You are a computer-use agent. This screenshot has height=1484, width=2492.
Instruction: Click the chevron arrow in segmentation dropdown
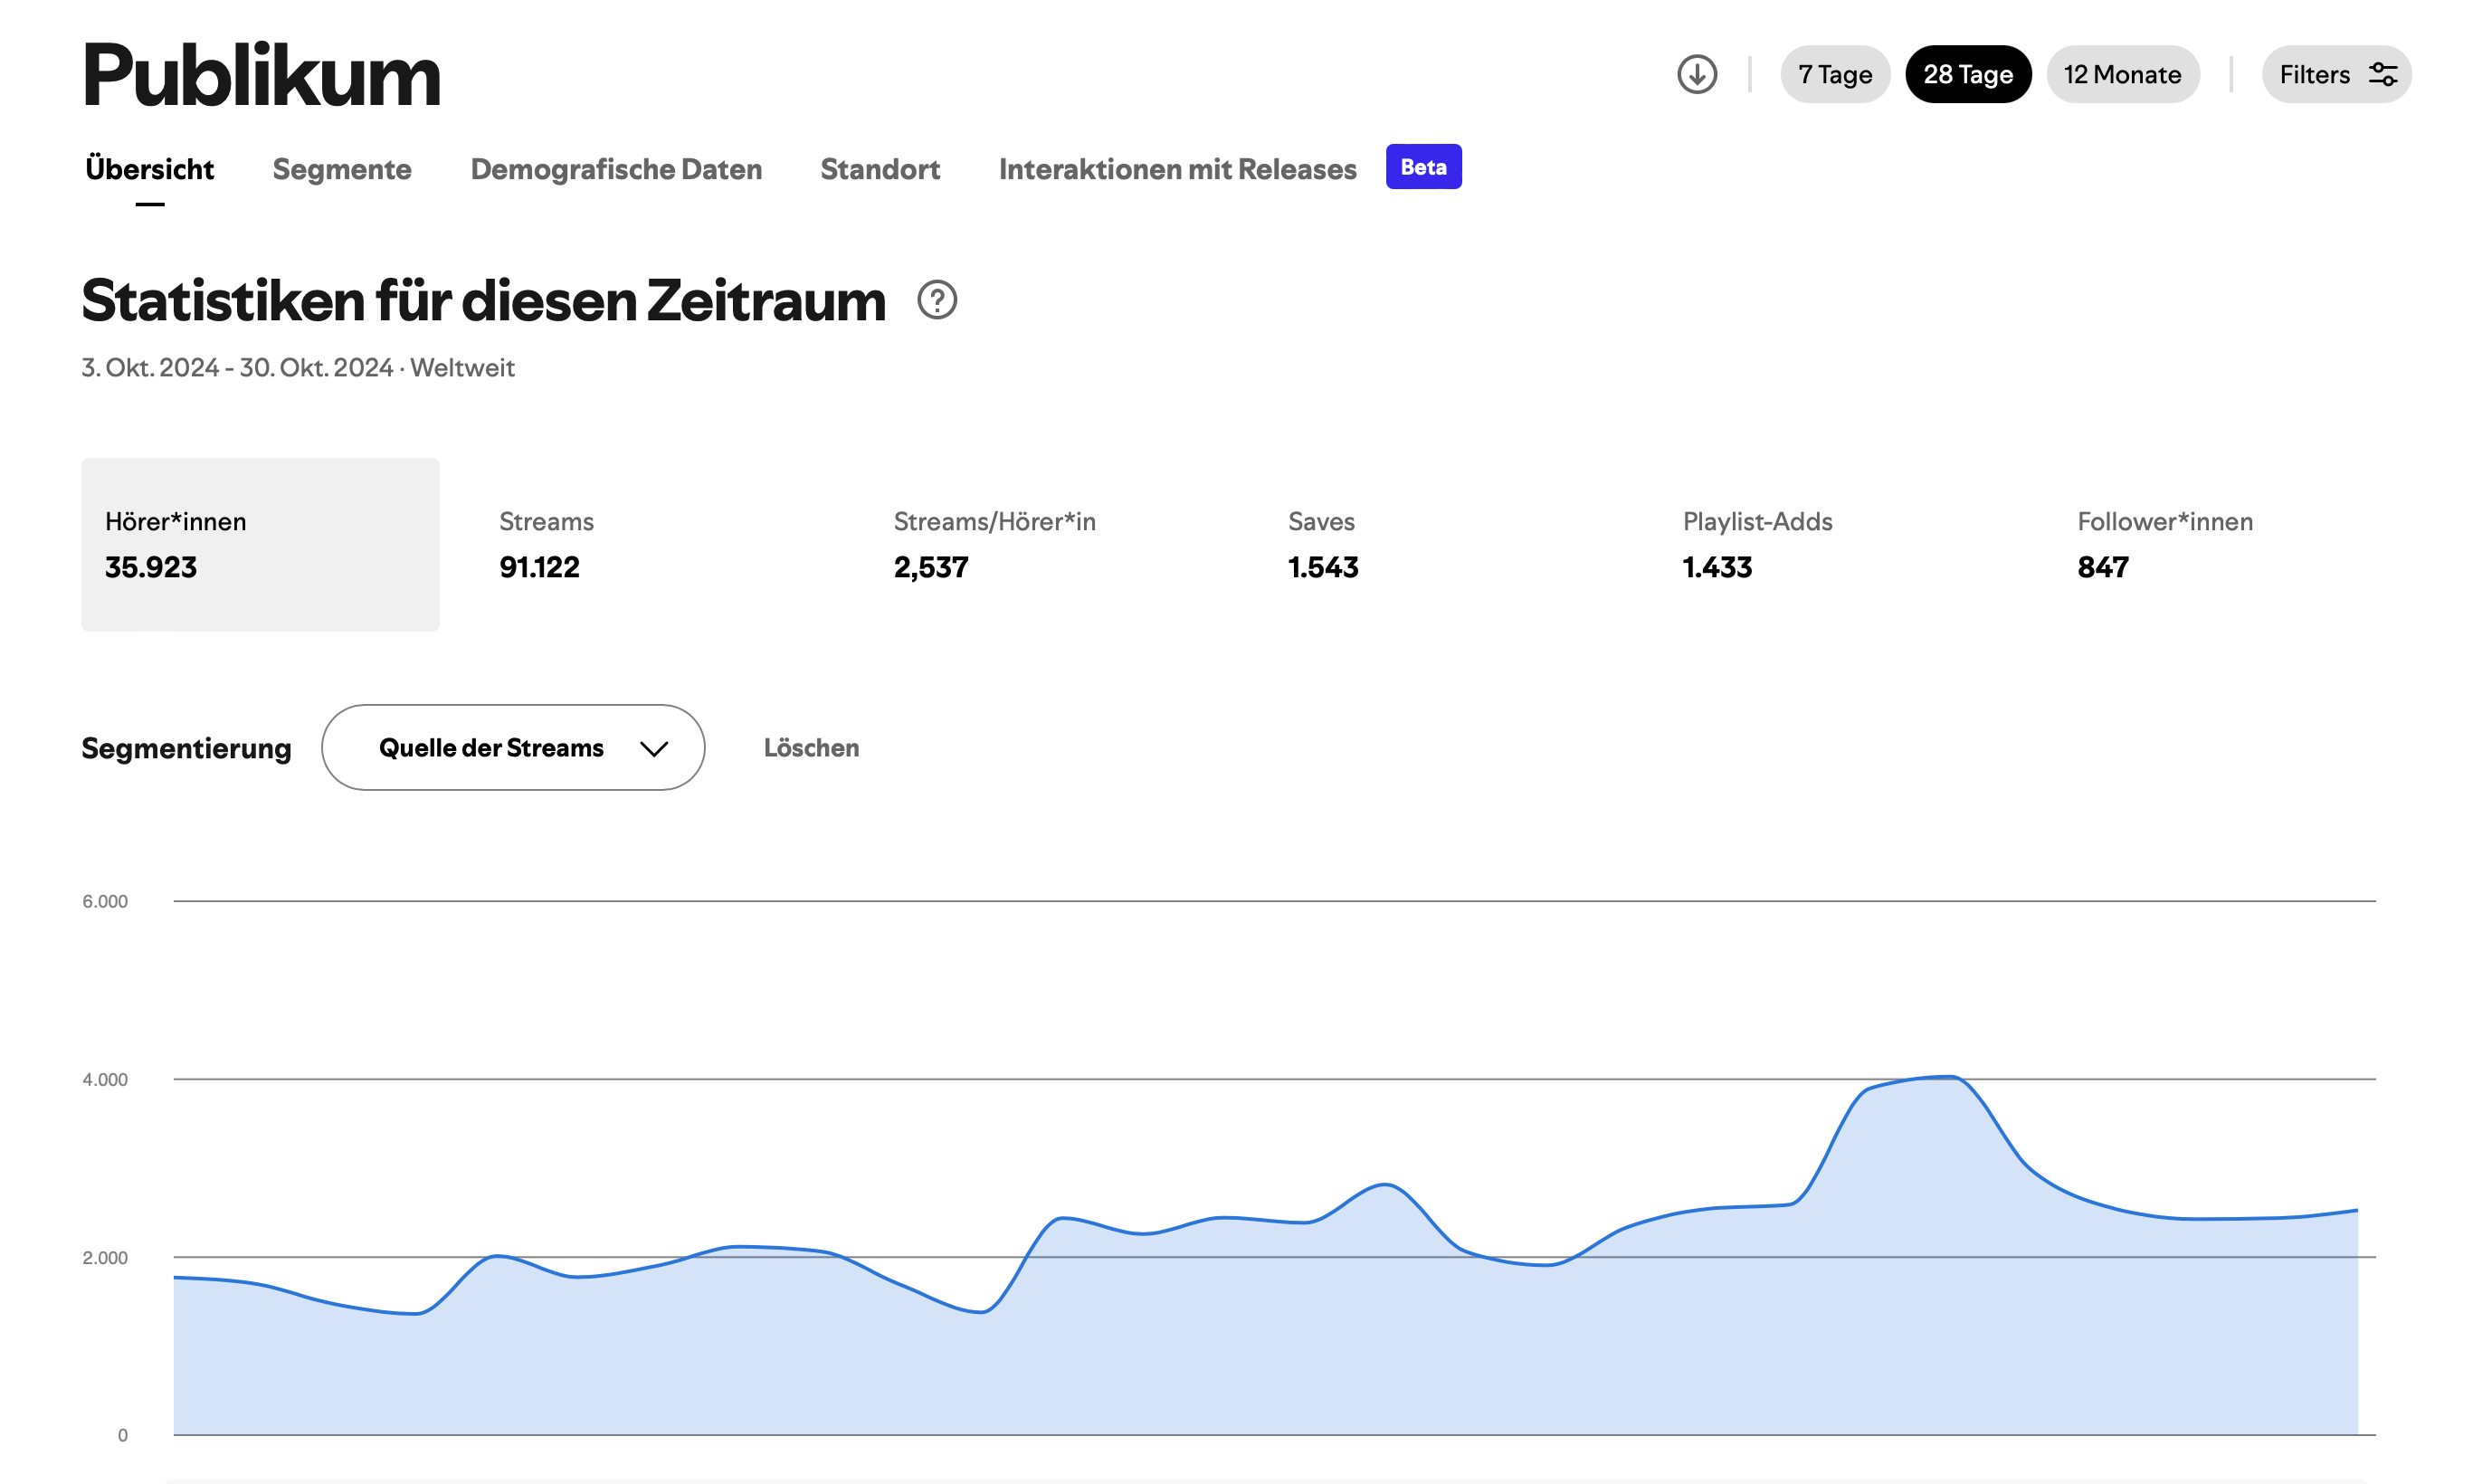point(654,749)
